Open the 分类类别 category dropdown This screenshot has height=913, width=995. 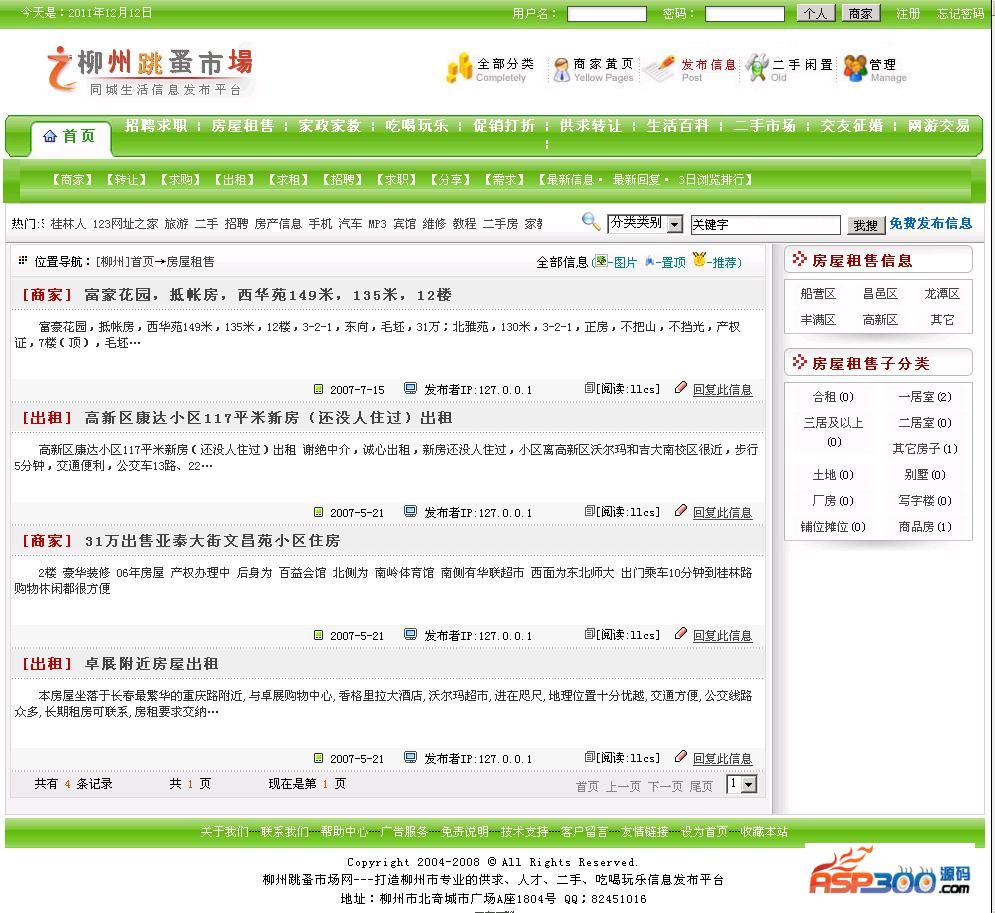[x=645, y=223]
